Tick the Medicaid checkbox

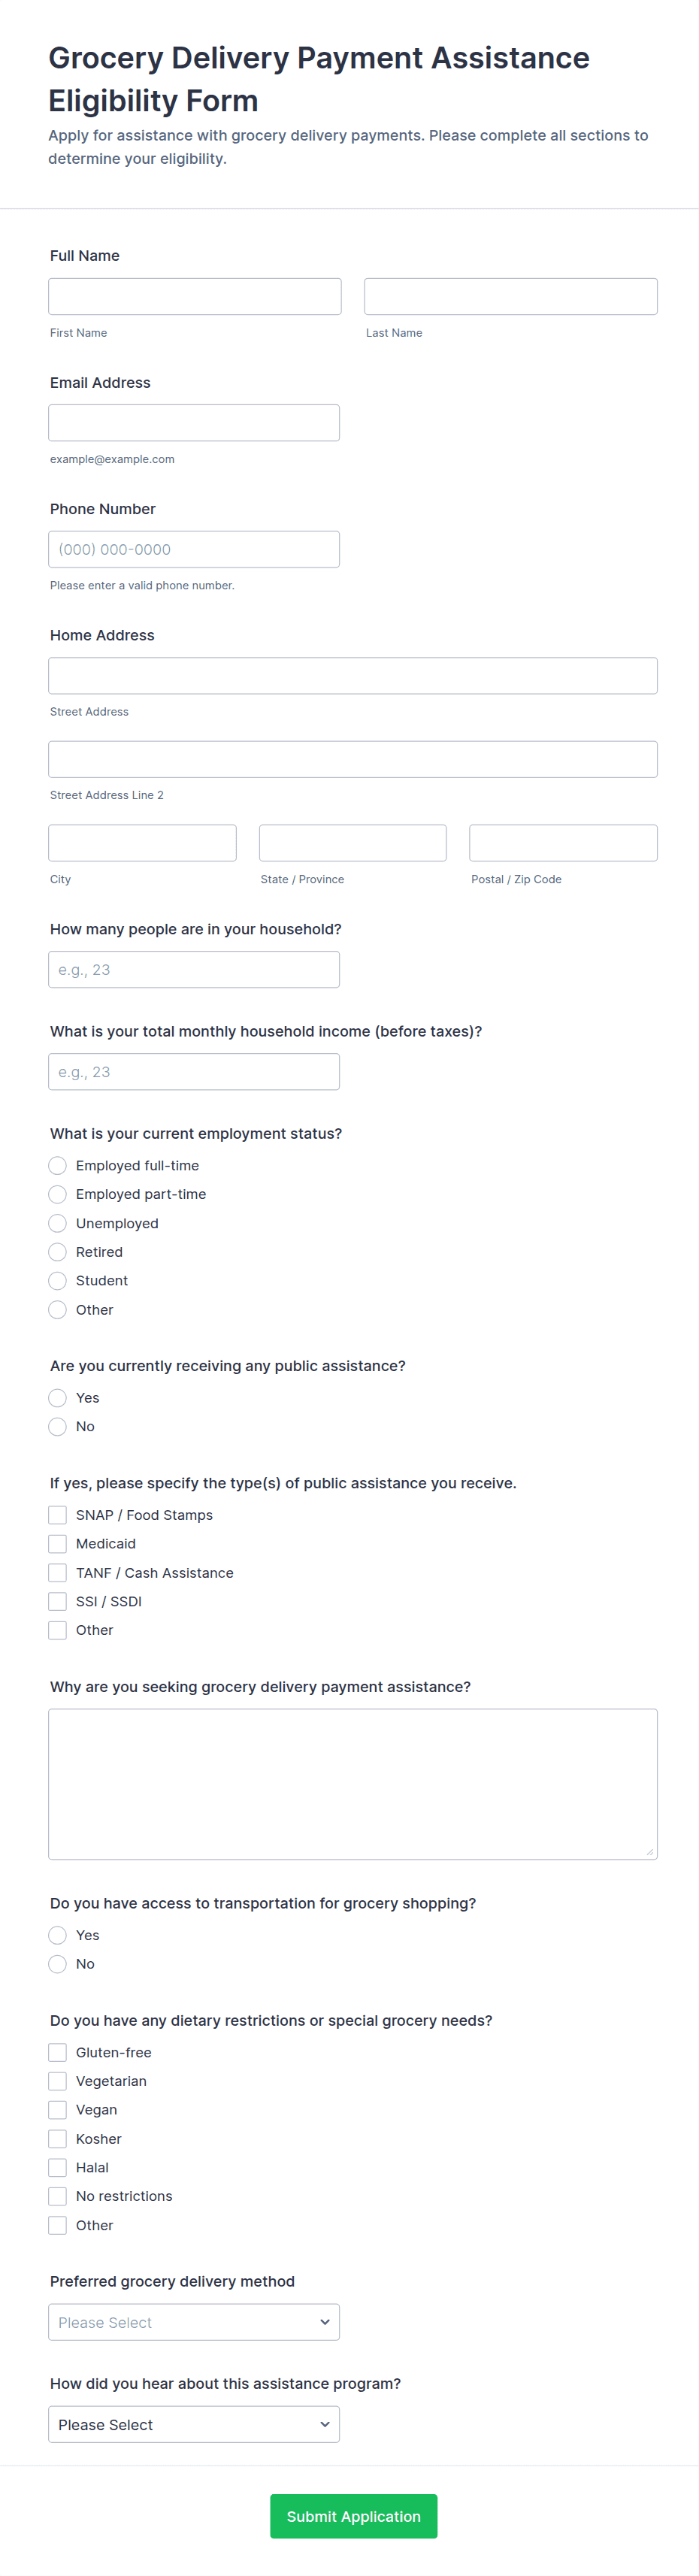coord(58,1544)
